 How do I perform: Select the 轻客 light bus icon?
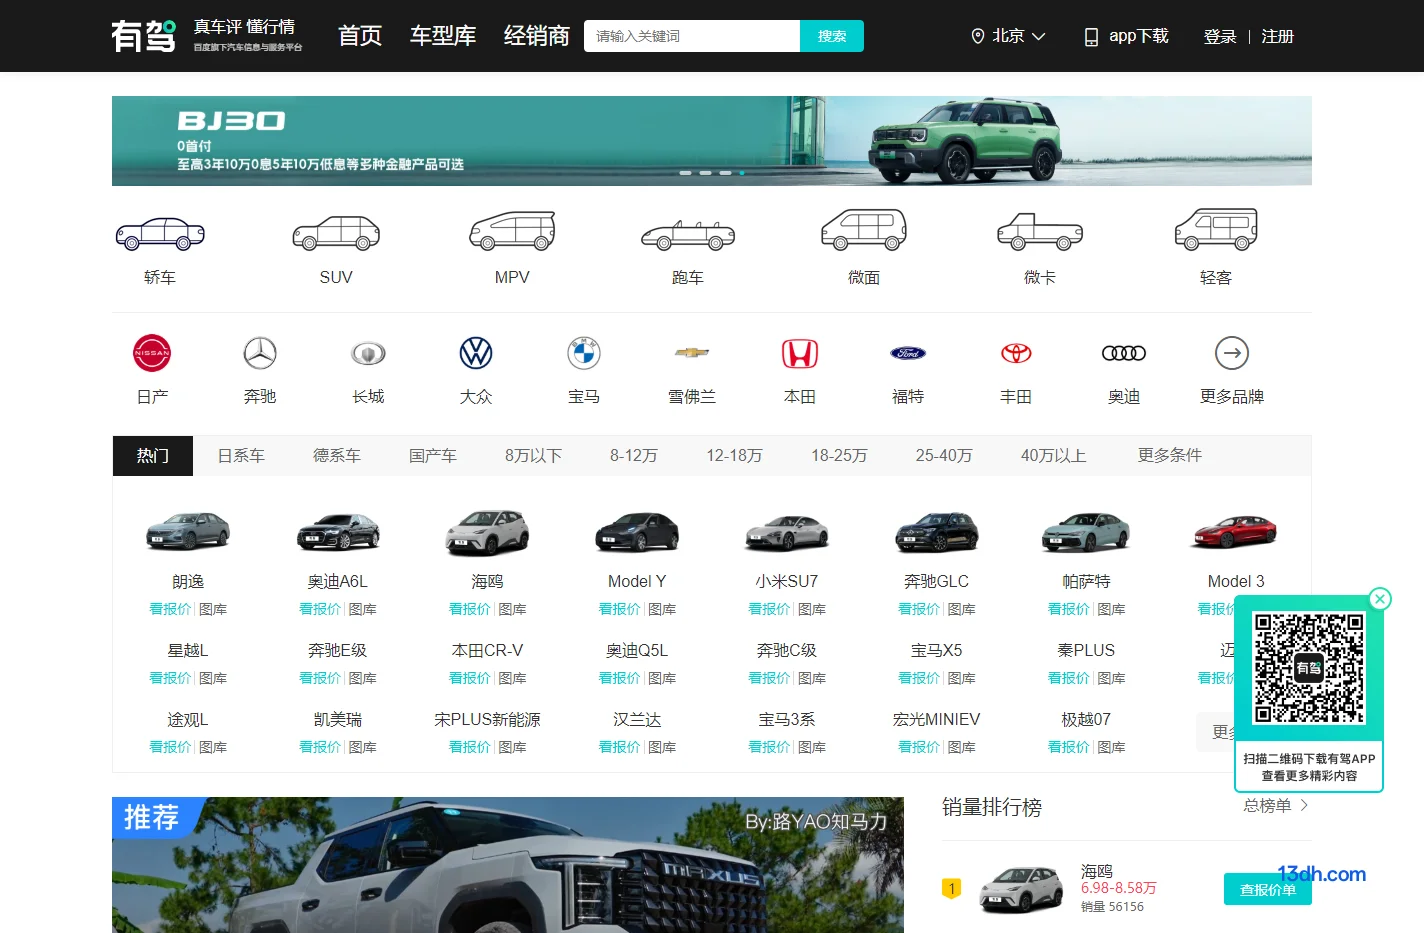(x=1216, y=229)
